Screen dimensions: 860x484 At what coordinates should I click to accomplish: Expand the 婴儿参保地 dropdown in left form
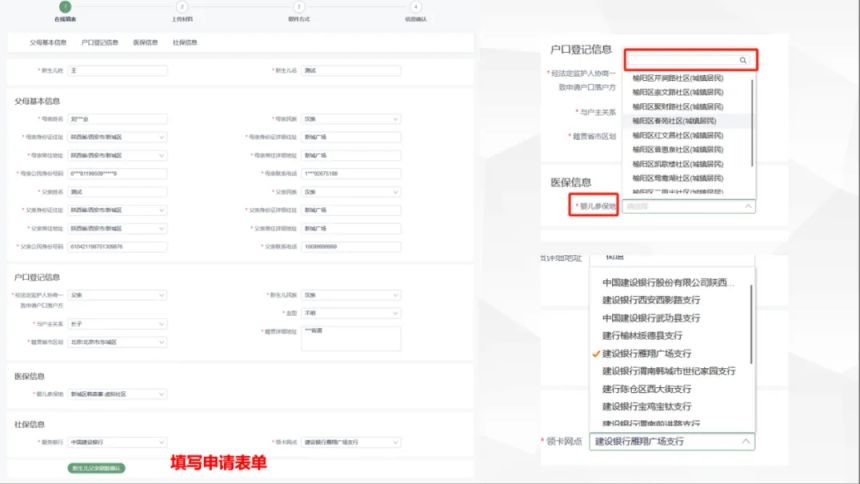[x=117, y=394]
